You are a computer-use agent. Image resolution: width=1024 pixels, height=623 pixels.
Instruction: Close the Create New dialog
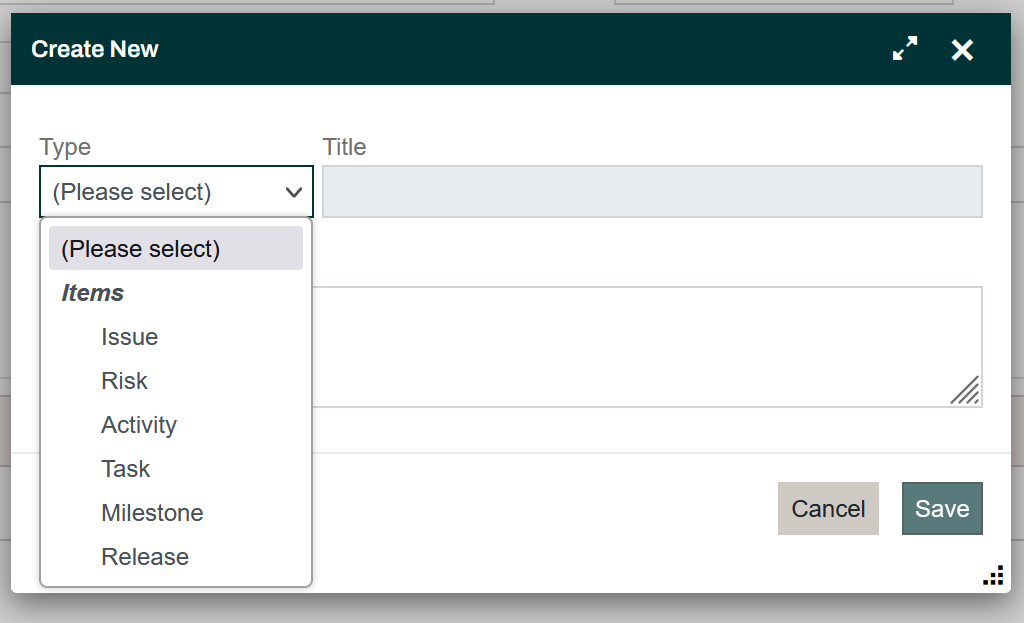[x=961, y=49]
